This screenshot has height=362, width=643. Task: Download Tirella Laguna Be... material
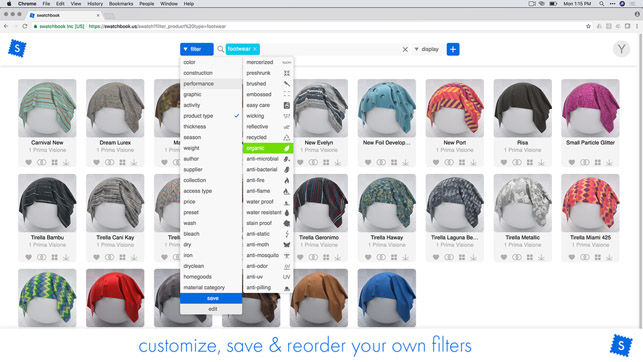(x=474, y=257)
